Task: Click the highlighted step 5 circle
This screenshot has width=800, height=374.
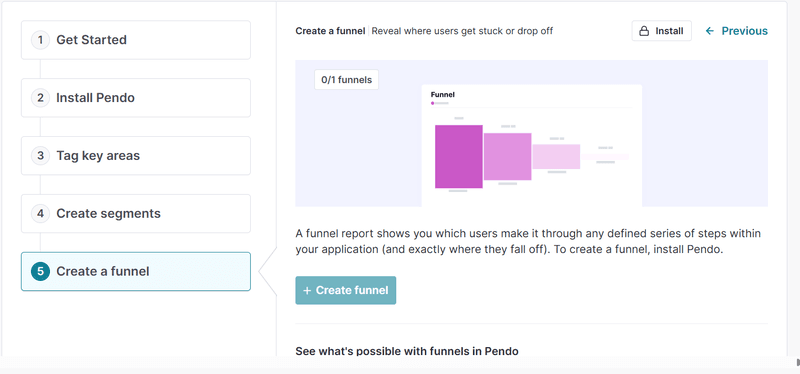Action: click(40, 271)
